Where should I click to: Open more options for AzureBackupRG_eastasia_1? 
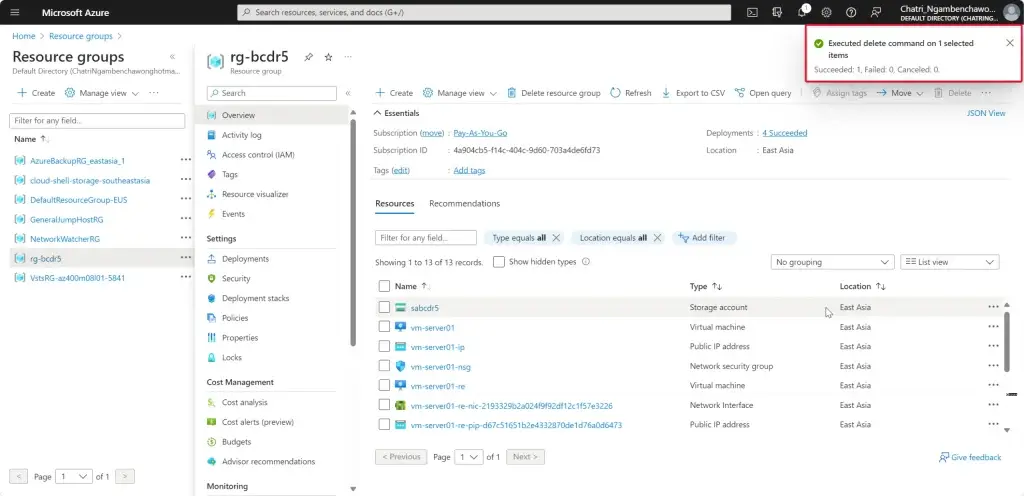click(x=185, y=160)
